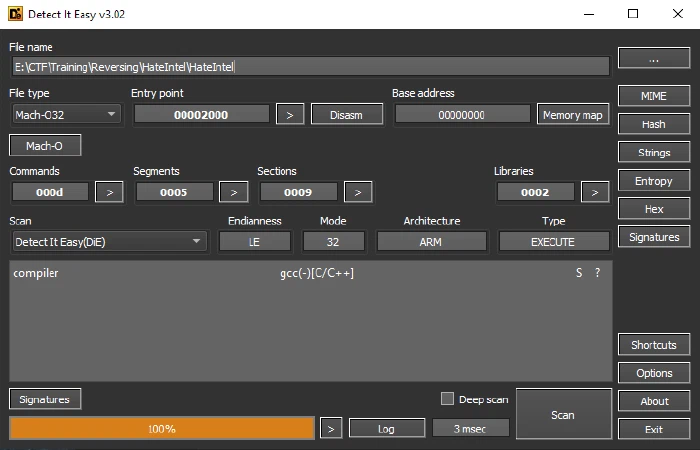Click the Sections value 0009
Viewport: 700px width, 450px height.
[299, 192]
